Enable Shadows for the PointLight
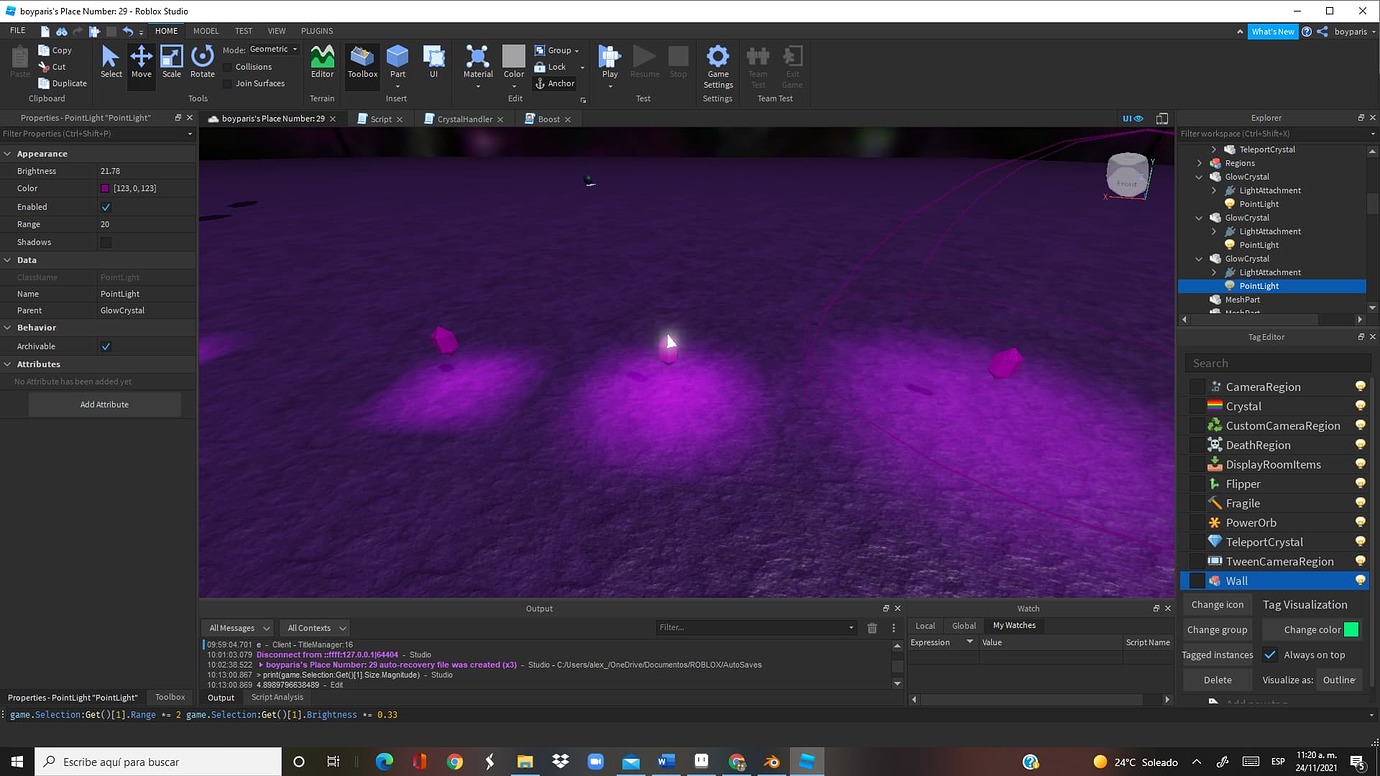1380x776 pixels. click(104, 241)
